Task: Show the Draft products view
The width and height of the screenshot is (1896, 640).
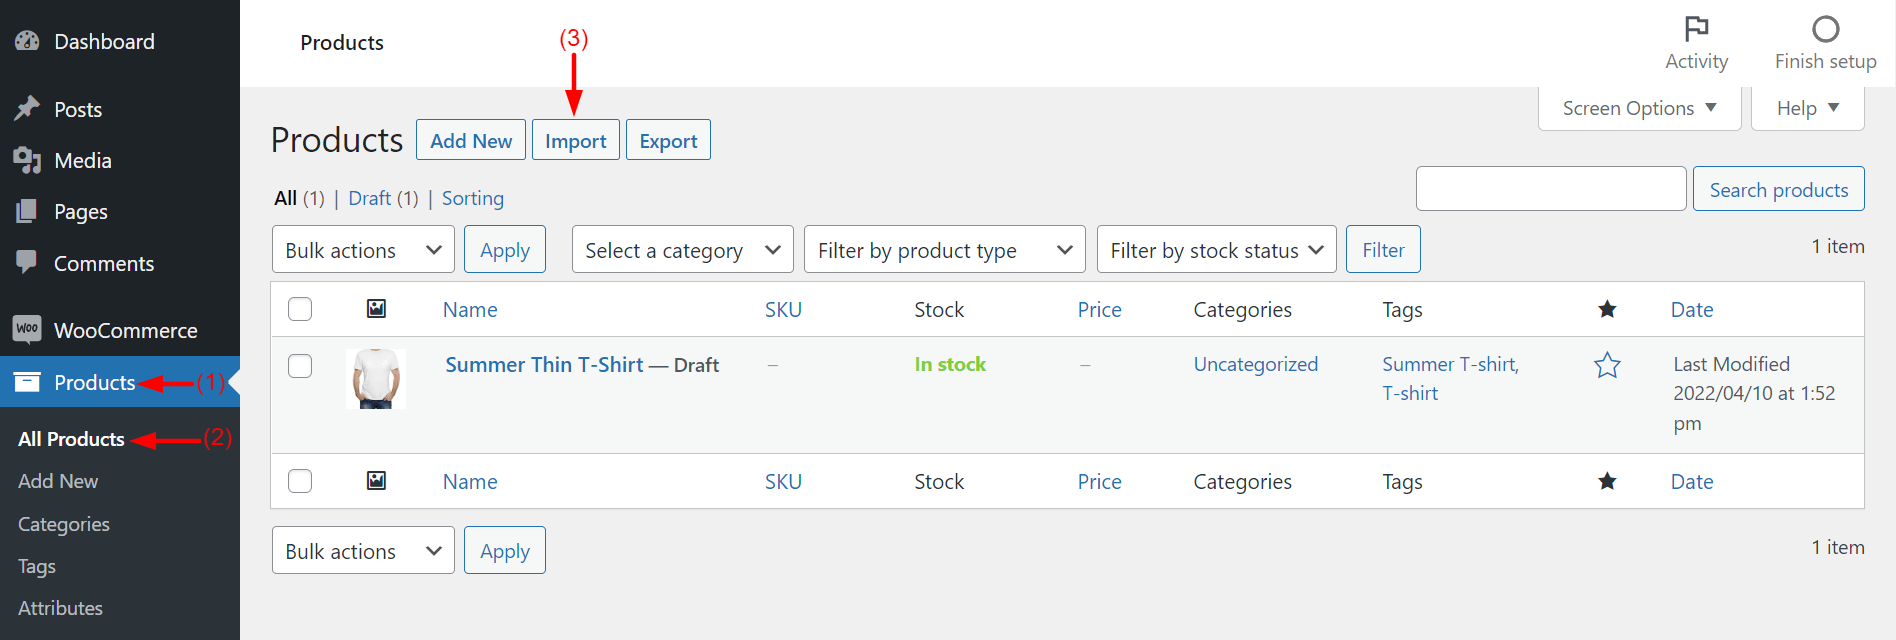Action: pos(369,198)
